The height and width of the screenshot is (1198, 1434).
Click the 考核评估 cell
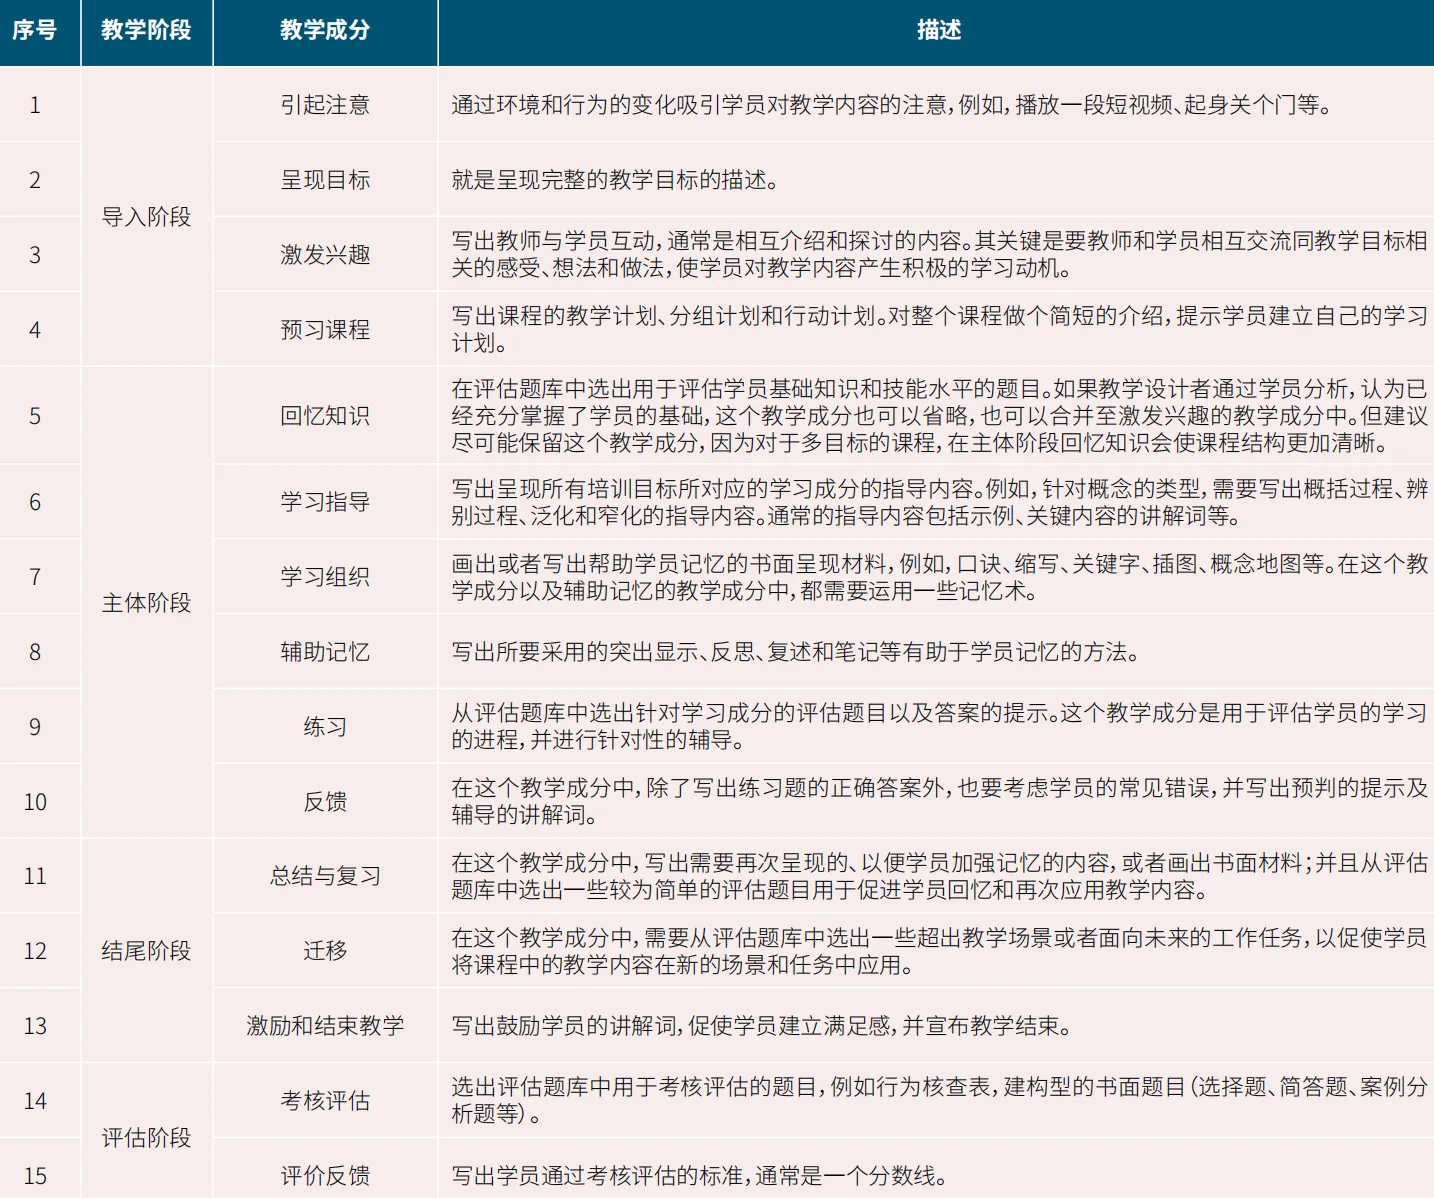click(x=325, y=1101)
